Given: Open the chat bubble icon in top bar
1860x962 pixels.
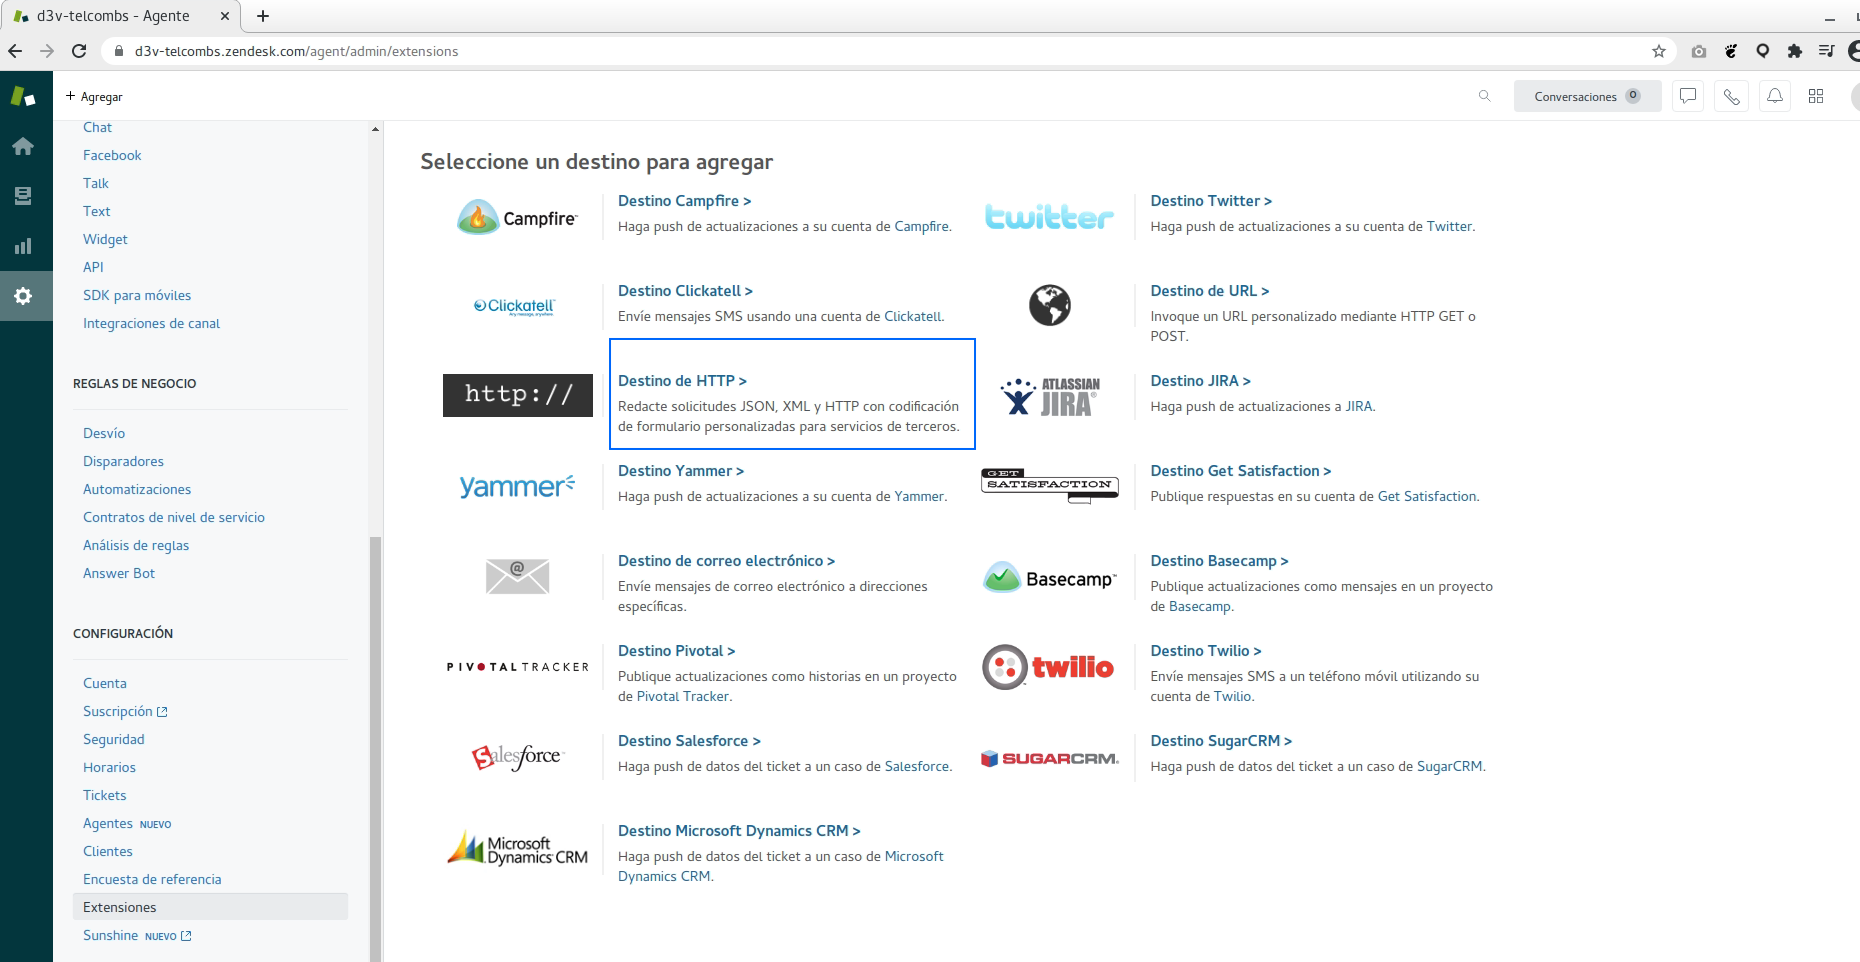Looking at the screenshot, I should [1688, 96].
